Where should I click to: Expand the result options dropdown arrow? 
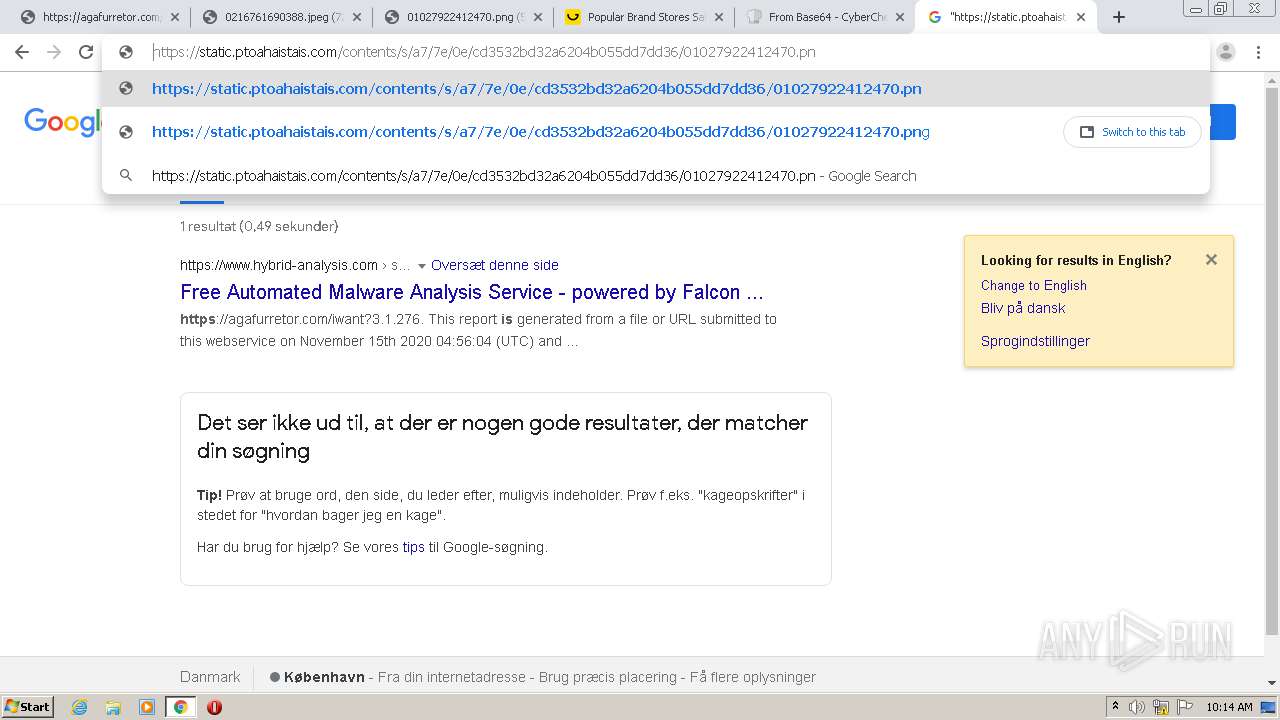point(422,265)
